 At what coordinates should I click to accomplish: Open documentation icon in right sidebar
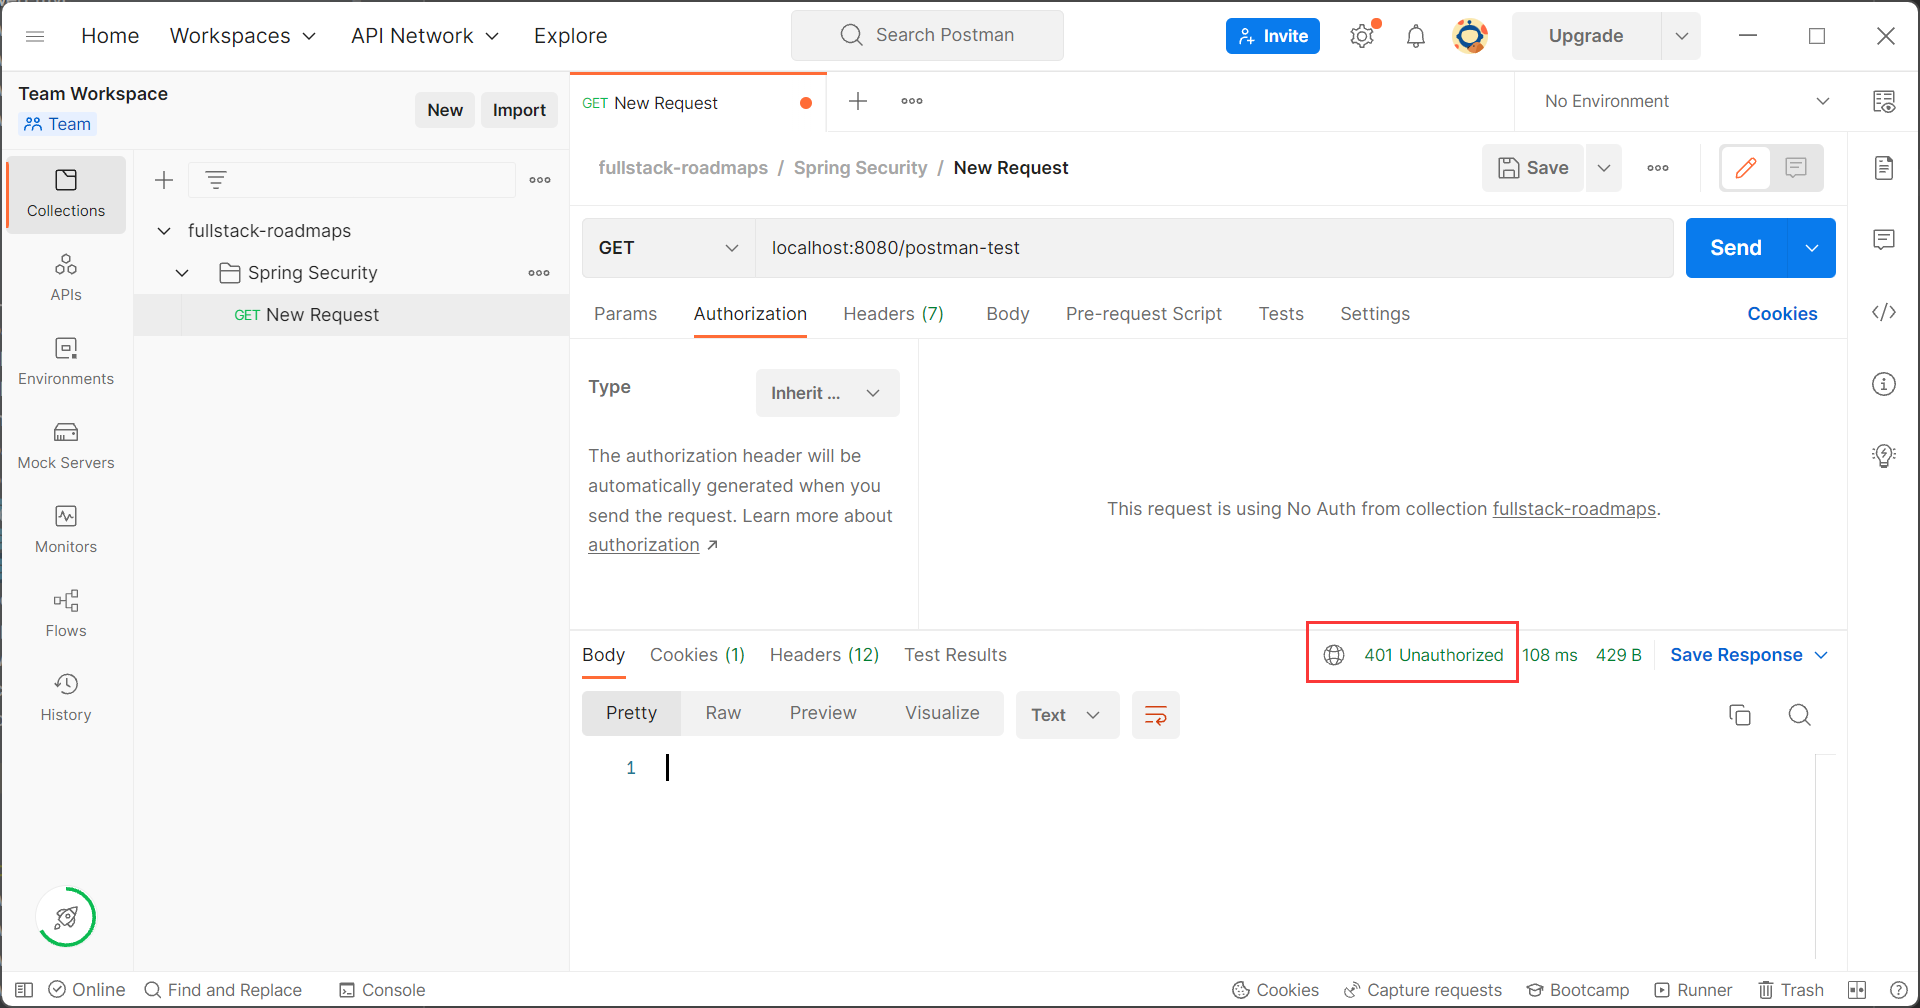click(1884, 167)
